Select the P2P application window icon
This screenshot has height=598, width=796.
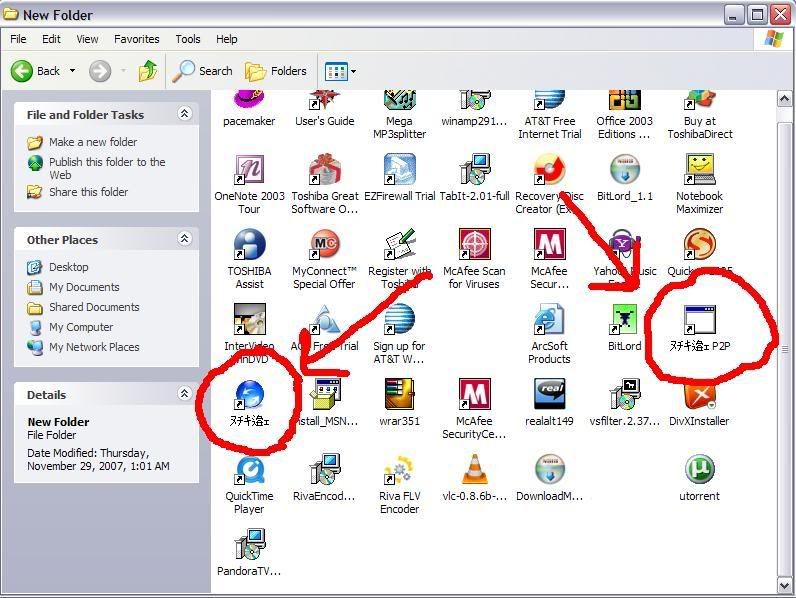pos(700,319)
